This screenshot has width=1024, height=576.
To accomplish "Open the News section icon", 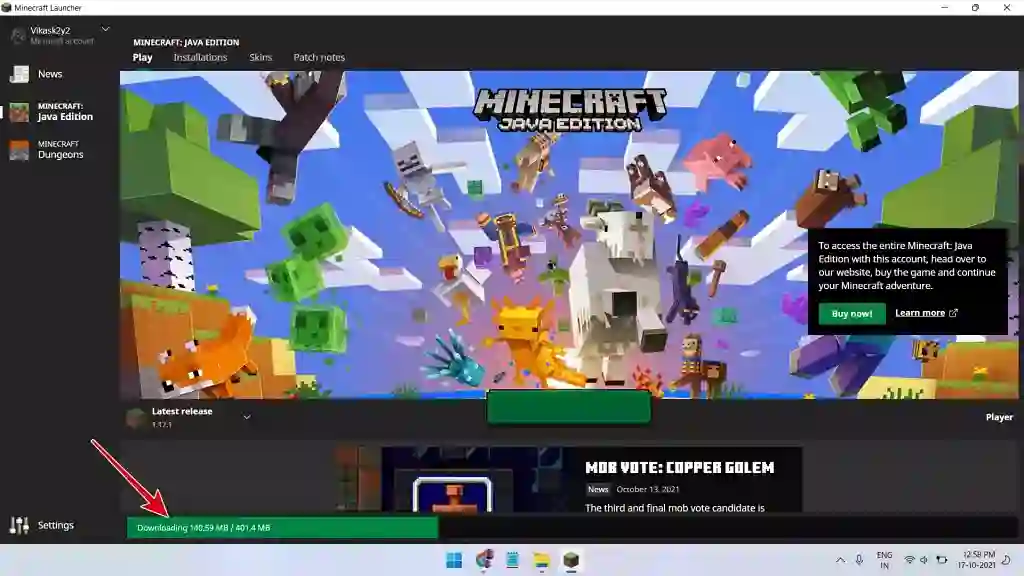I will click(19, 74).
